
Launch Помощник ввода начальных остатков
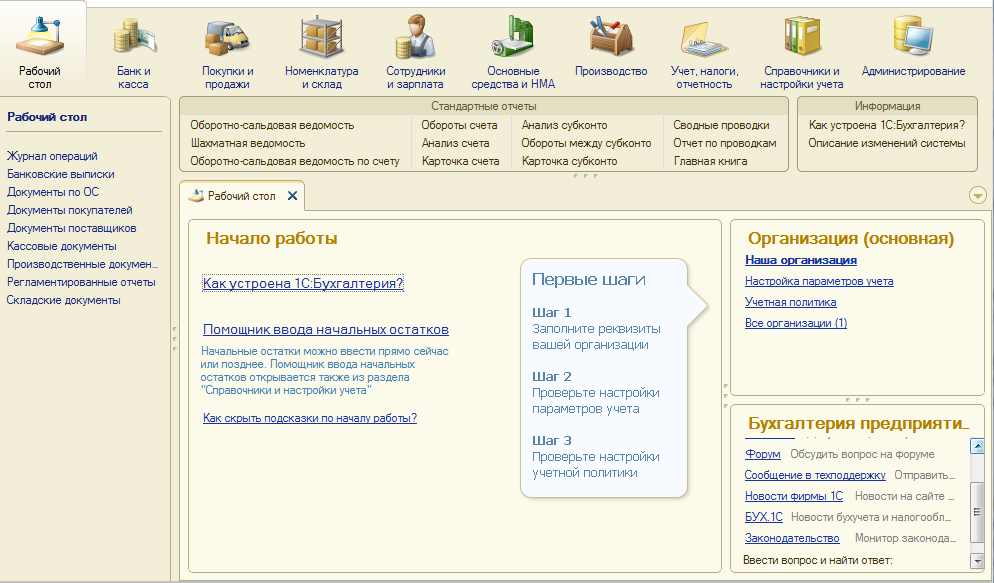[326, 330]
